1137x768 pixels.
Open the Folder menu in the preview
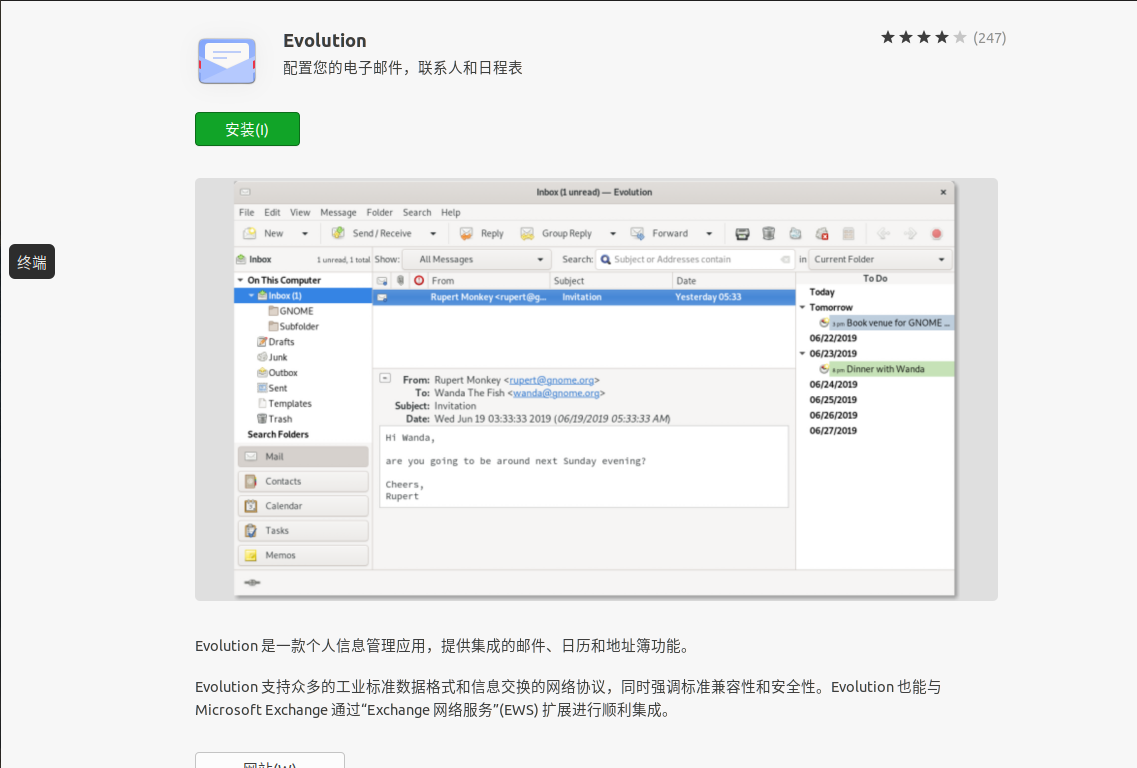379,212
